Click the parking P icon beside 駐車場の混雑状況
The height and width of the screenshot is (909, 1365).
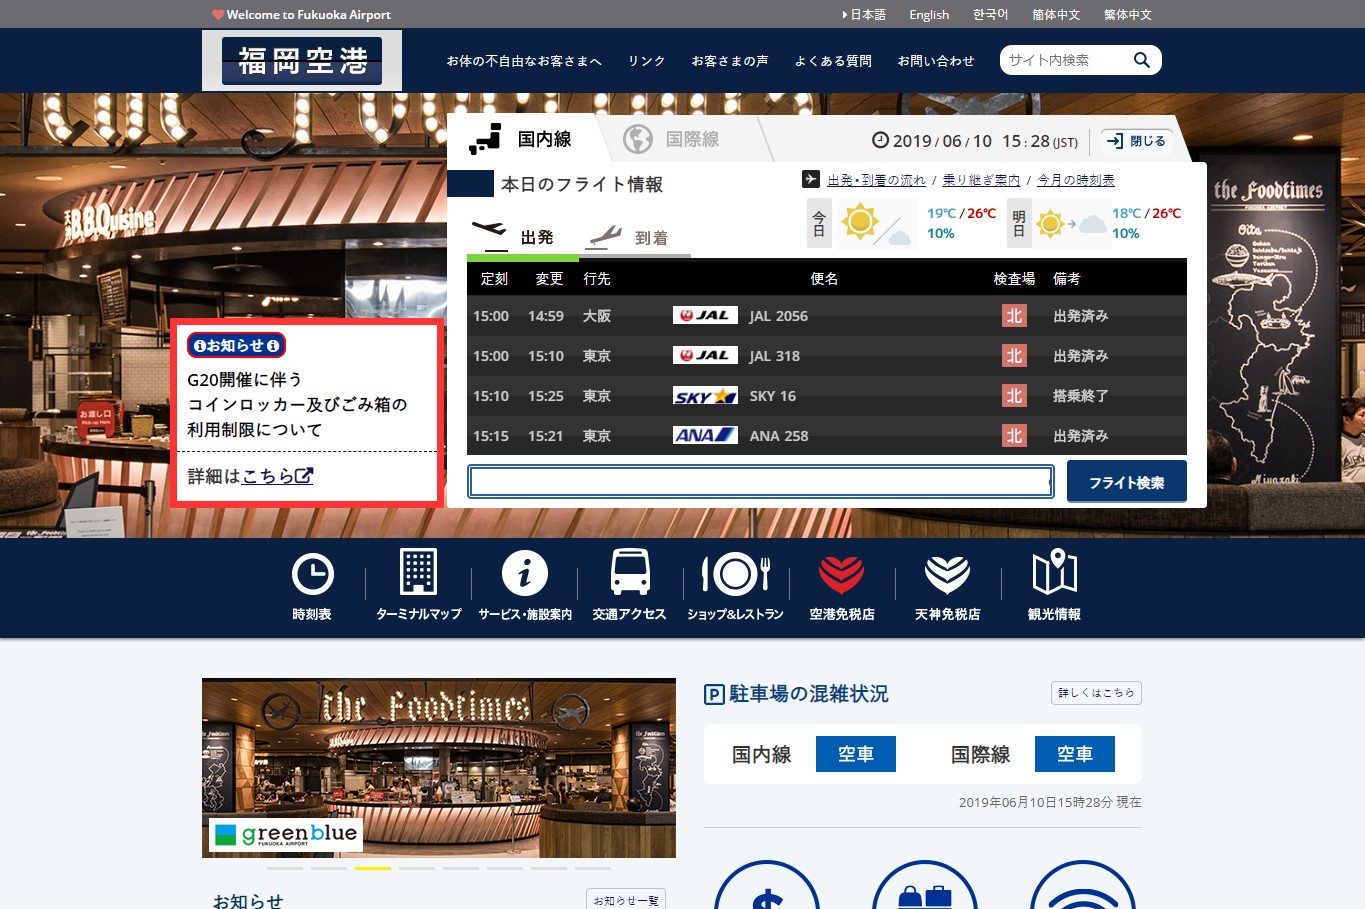(x=714, y=694)
